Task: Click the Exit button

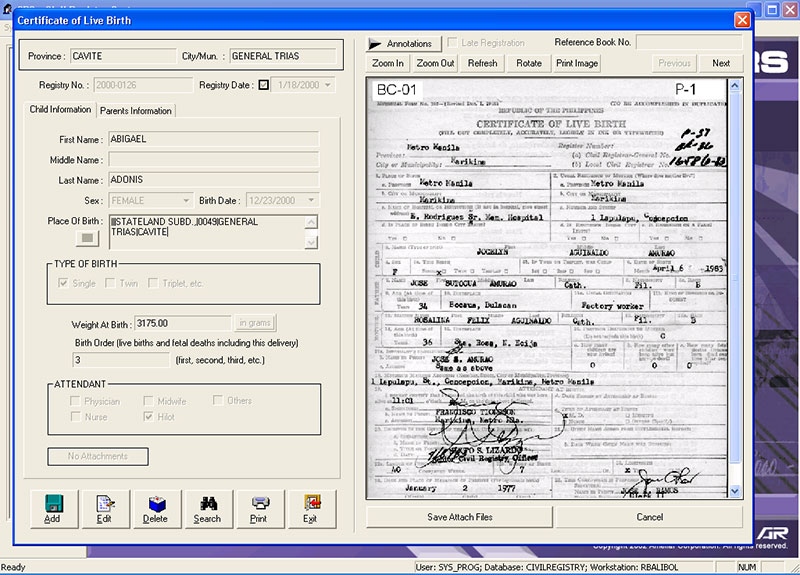Action: point(311,509)
